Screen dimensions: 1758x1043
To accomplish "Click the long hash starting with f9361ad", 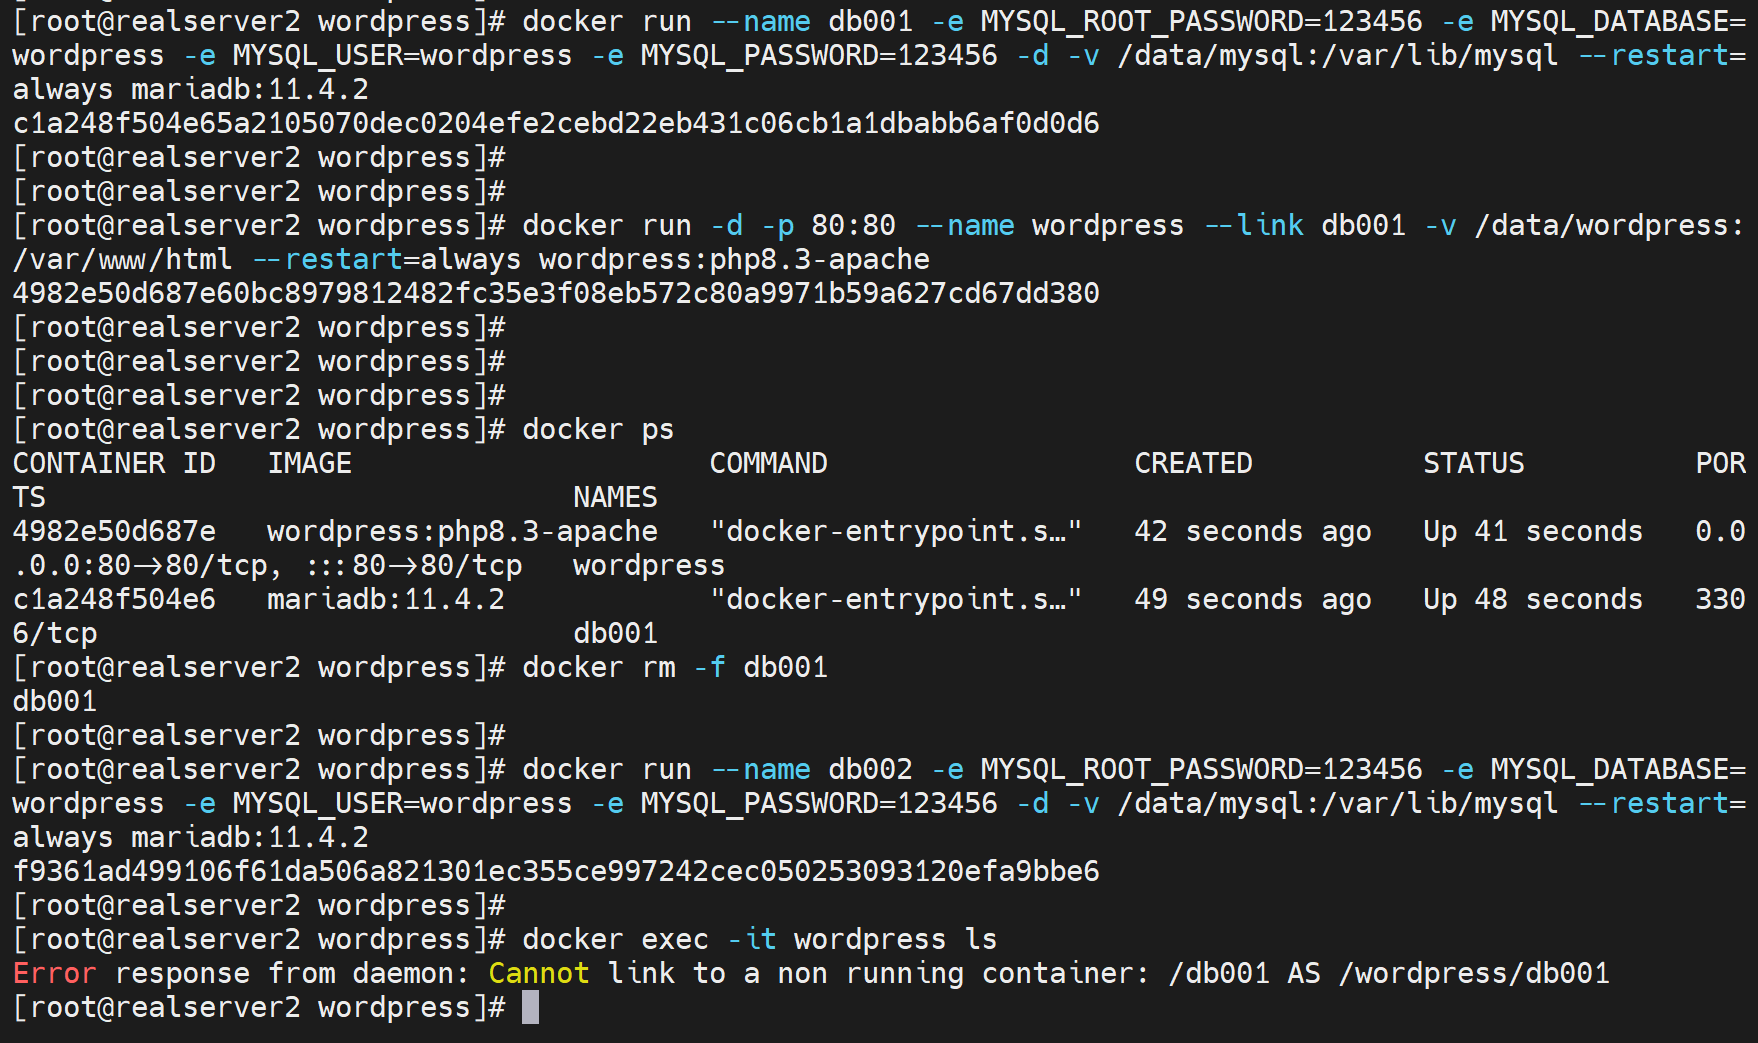I will pos(556,871).
